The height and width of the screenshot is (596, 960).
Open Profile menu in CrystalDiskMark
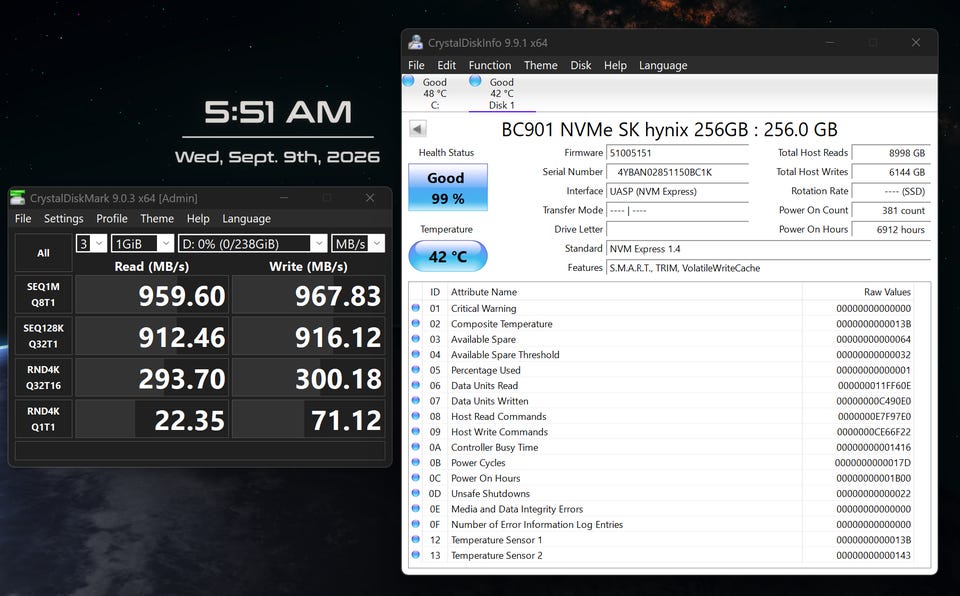pos(111,218)
